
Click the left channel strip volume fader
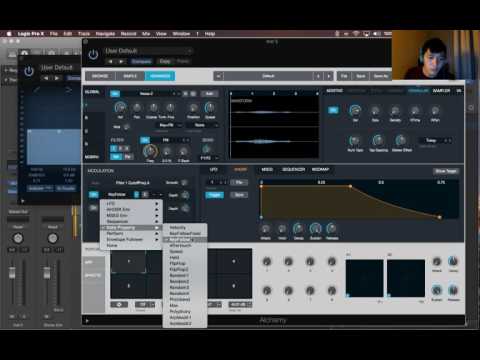[x=12, y=272]
